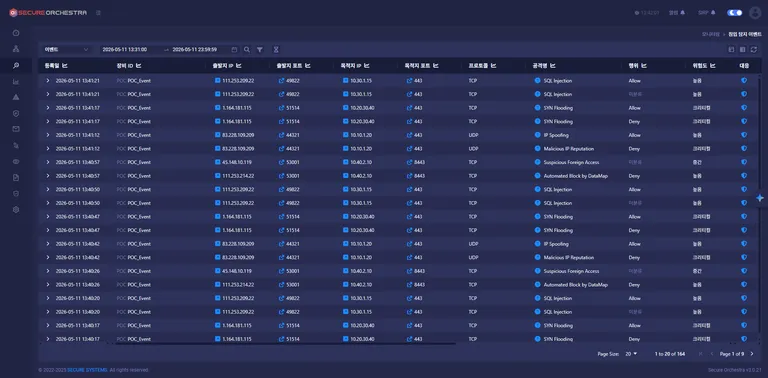Screen dimensions: 768x378
Task: Open the user avatar menu
Action: coord(755,13)
